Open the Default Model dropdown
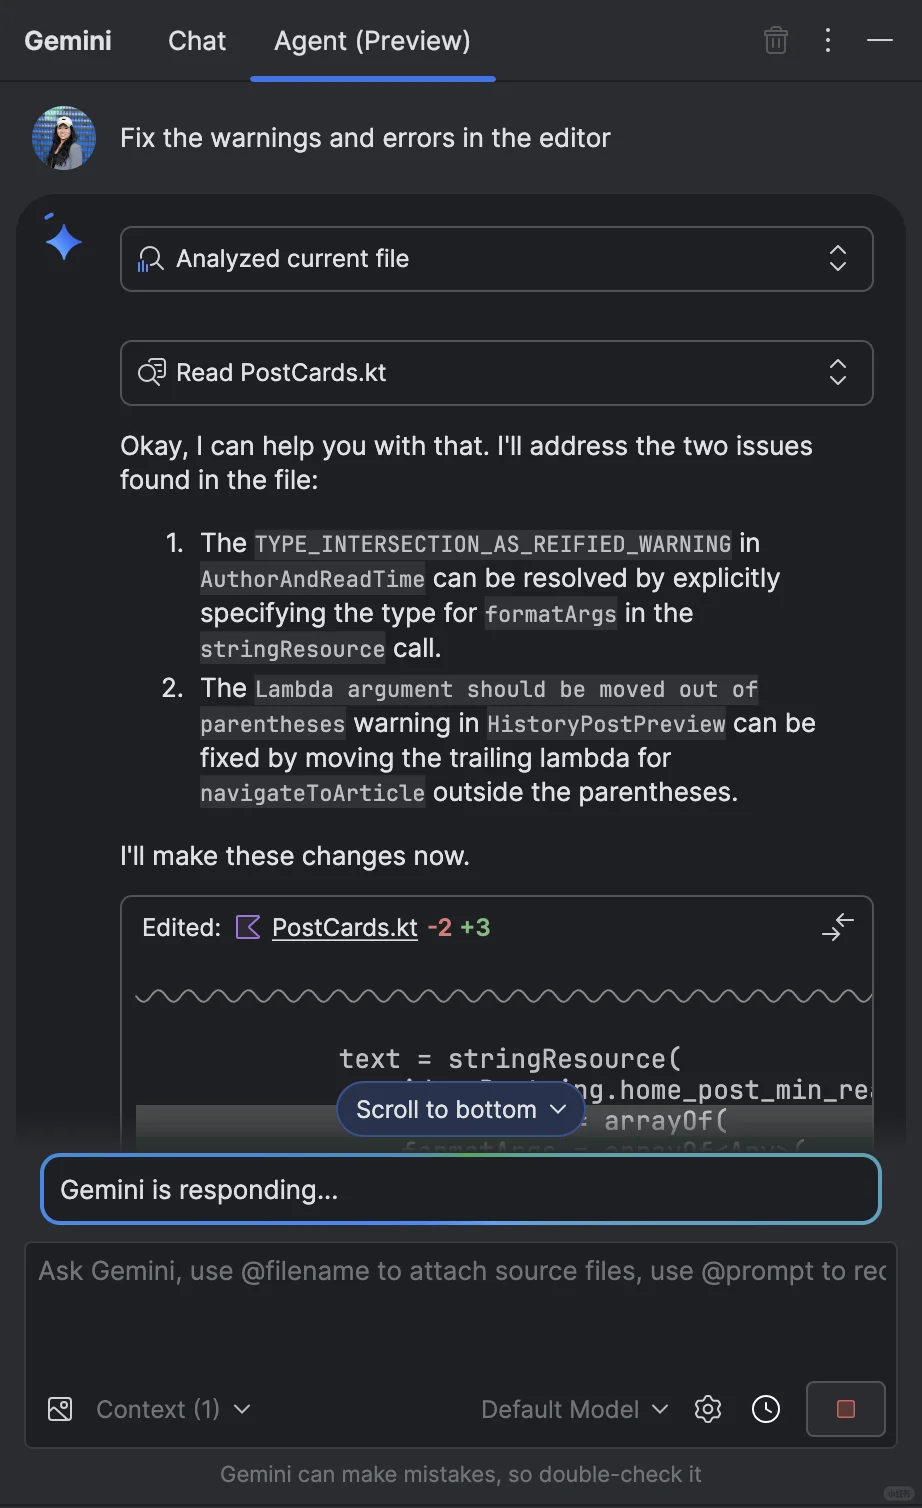Viewport: 922px width, 1508px height. point(574,1409)
